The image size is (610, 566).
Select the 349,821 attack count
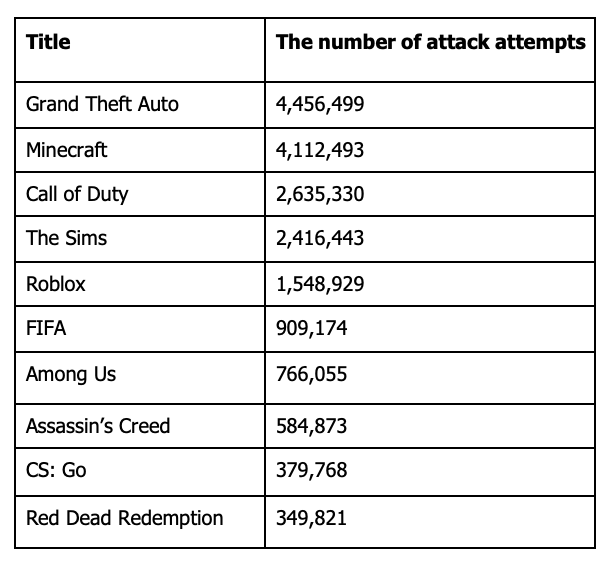point(312,518)
